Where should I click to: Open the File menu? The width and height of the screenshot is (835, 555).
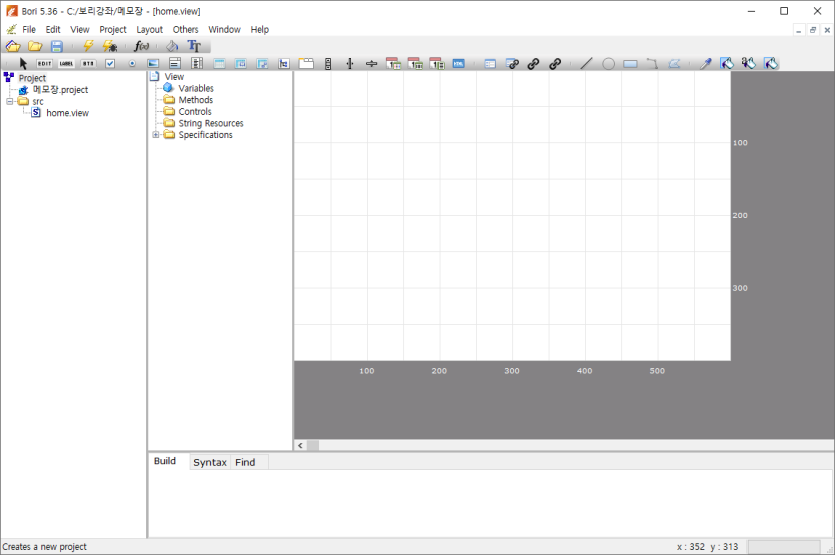tap(29, 30)
